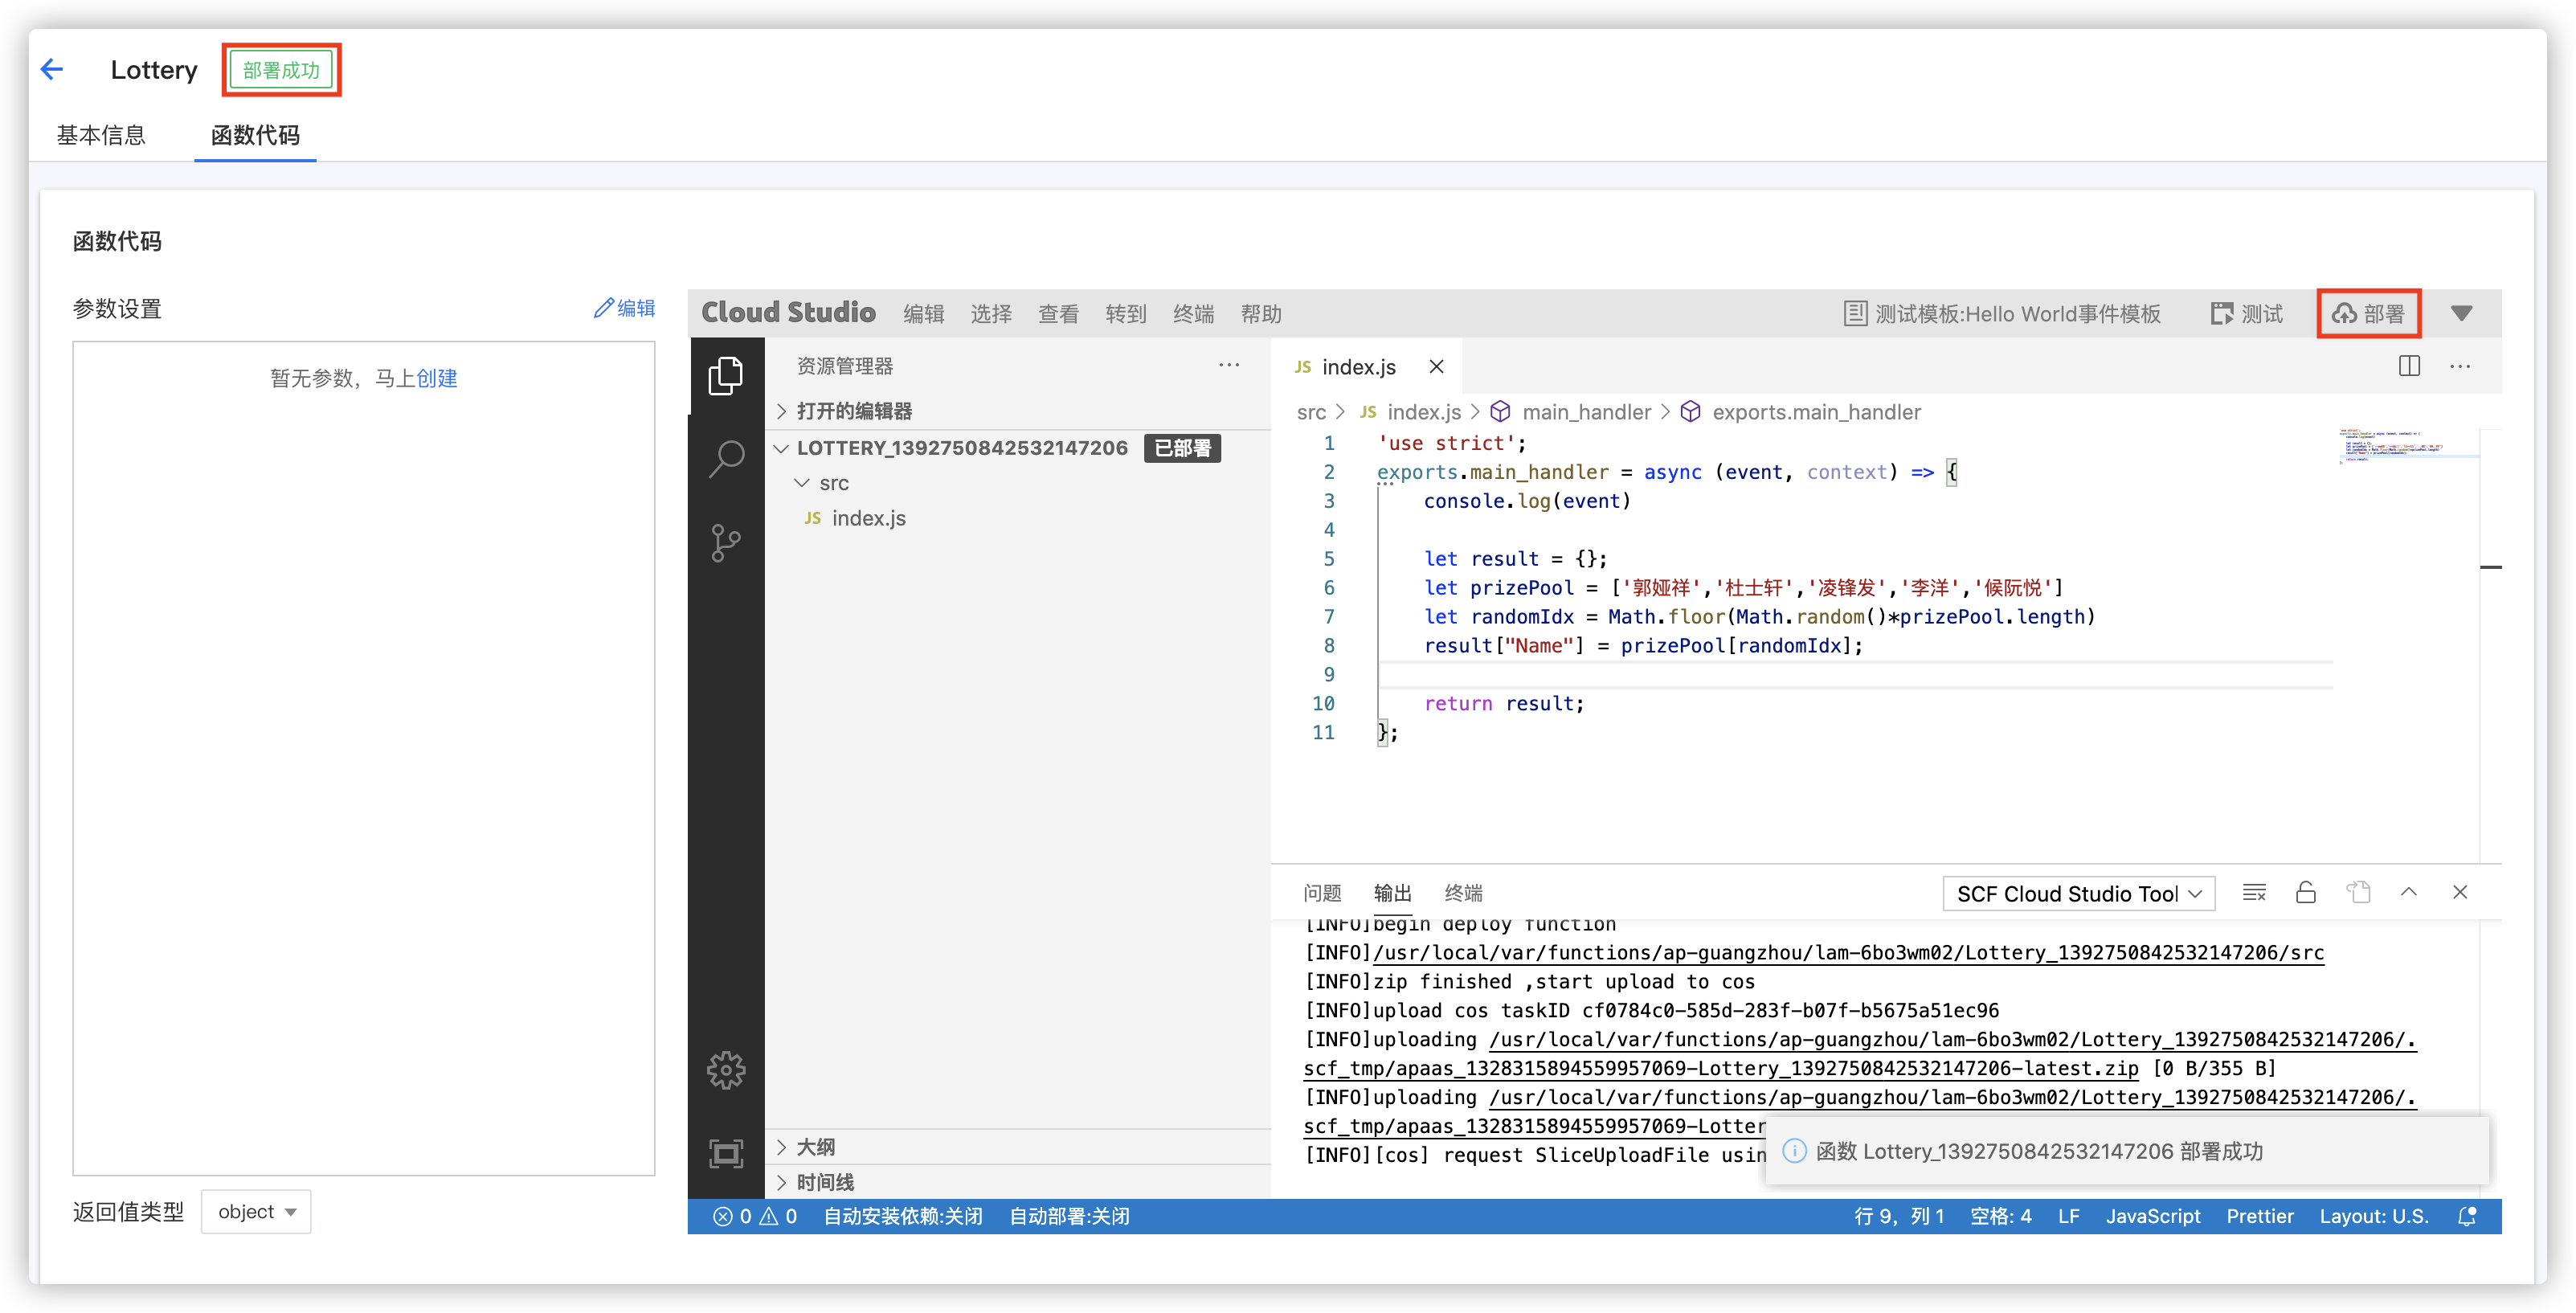Click the notification bell in status bar
The width and height of the screenshot is (2576, 1313).
[x=2467, y=1216]
